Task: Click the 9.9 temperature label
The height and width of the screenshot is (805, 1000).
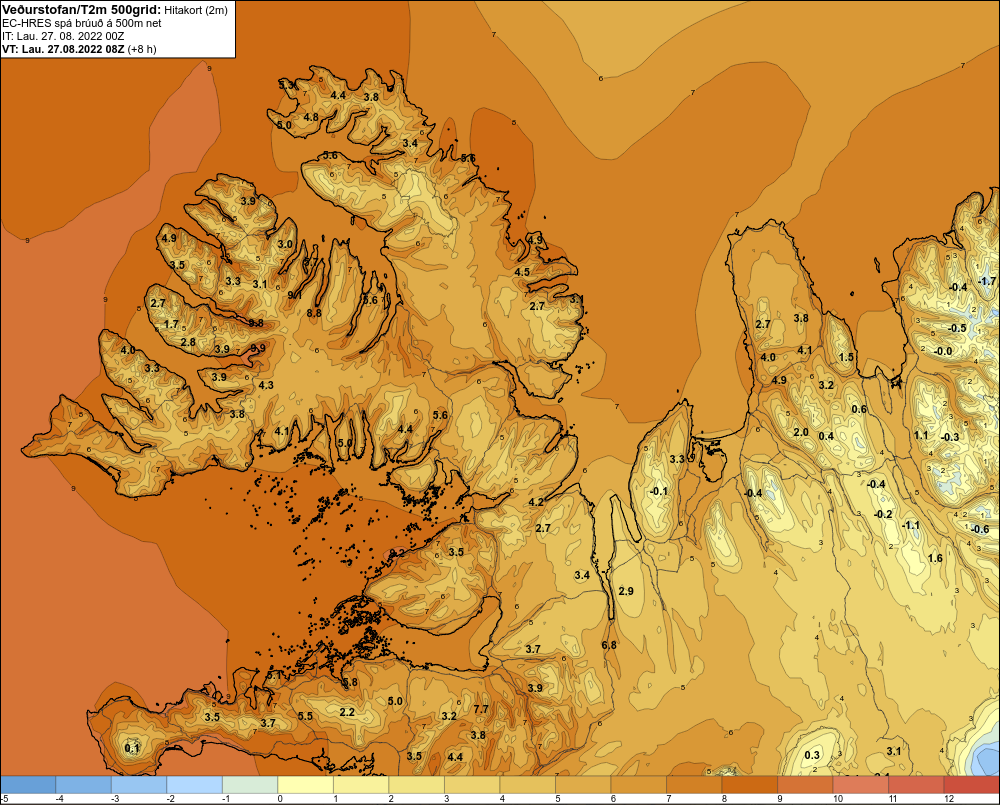Action: tap(258, 348)
